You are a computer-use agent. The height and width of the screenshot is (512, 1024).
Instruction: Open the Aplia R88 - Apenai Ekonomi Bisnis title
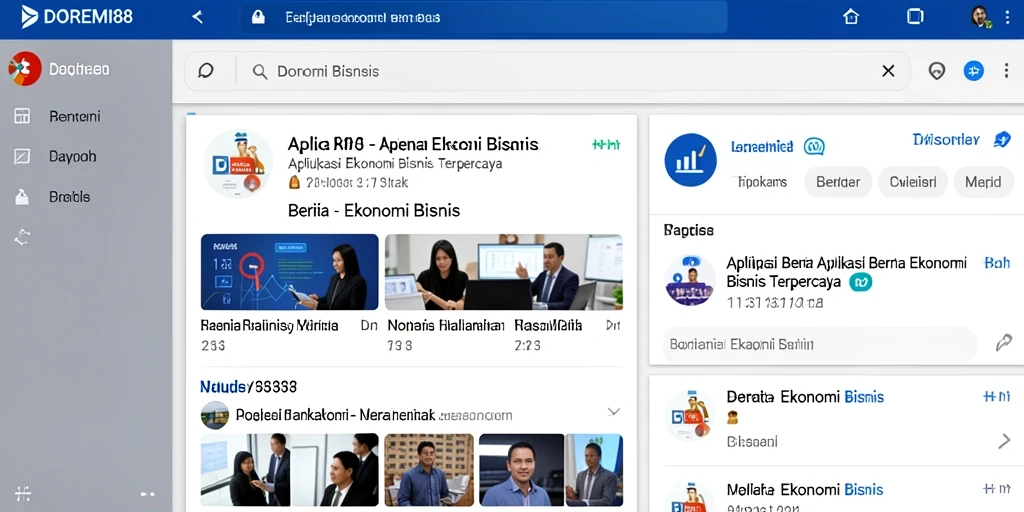point(413,144)
